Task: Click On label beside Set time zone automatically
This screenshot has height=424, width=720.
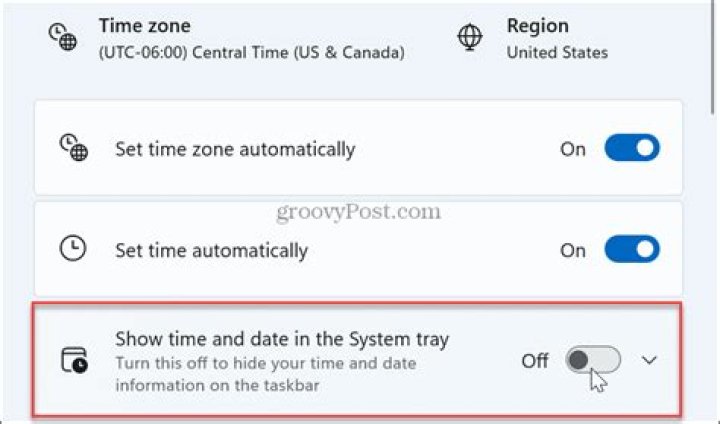Action: click(573, 150)
